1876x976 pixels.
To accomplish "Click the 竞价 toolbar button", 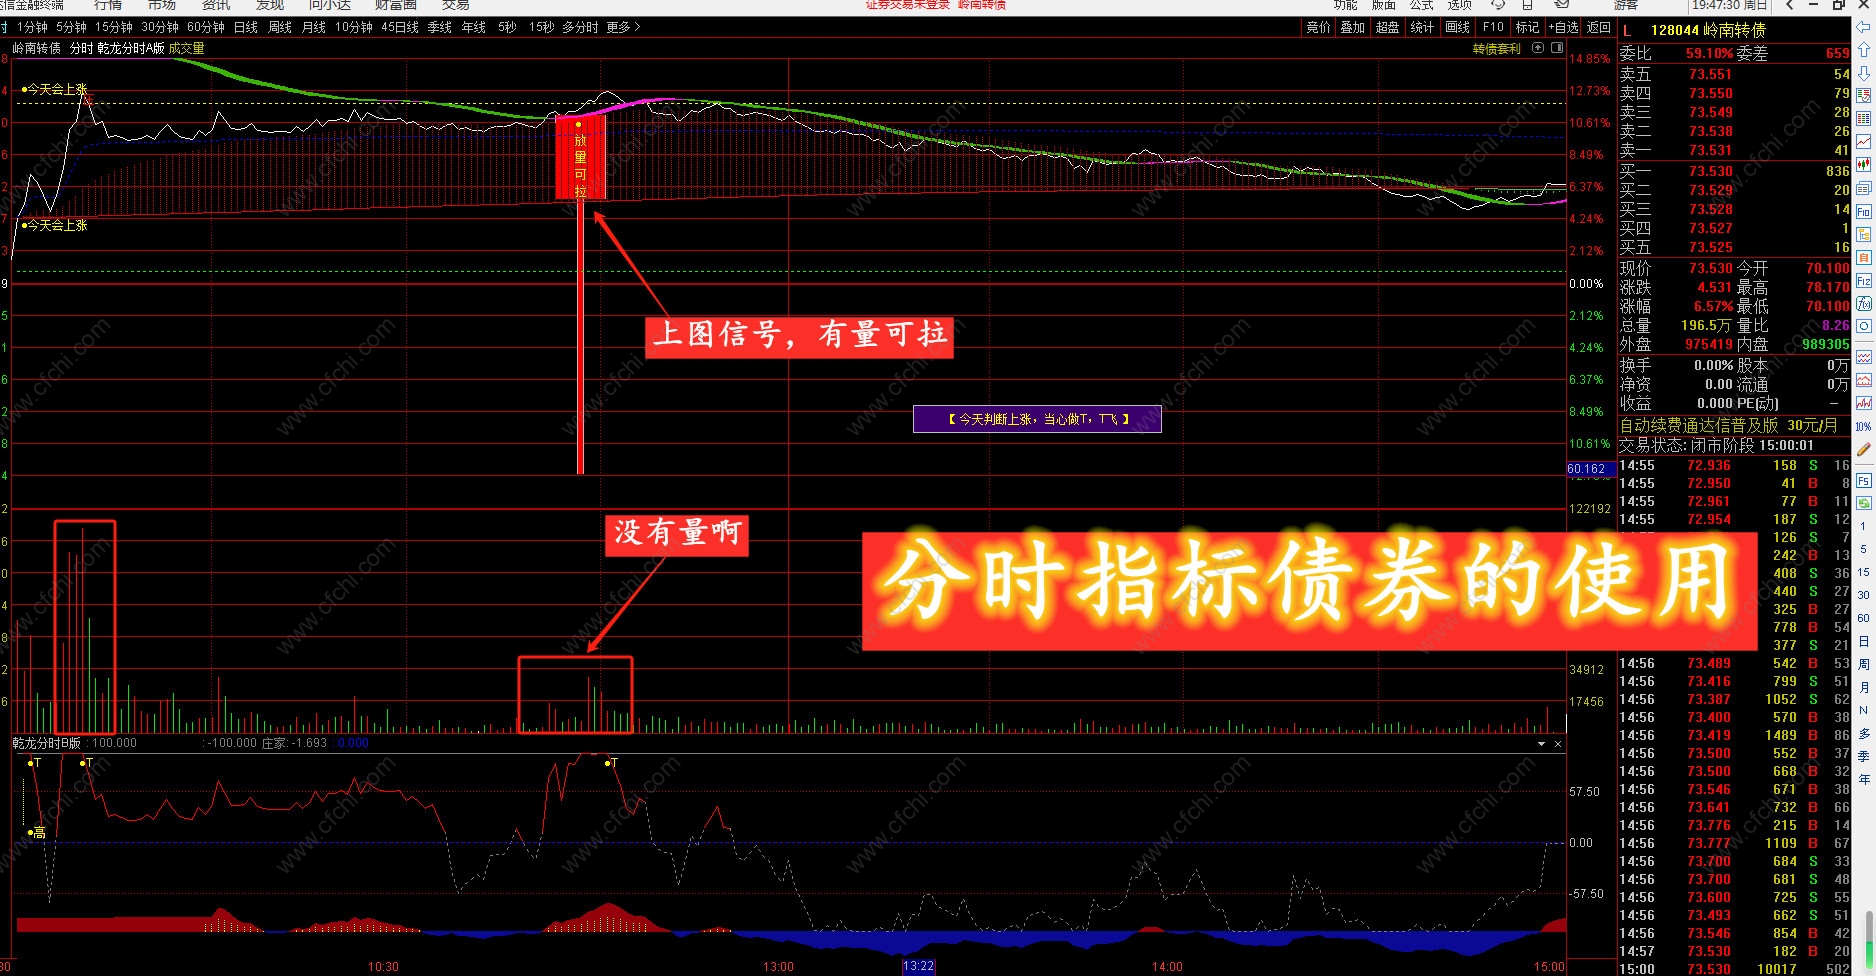I will pos(1319,27).
